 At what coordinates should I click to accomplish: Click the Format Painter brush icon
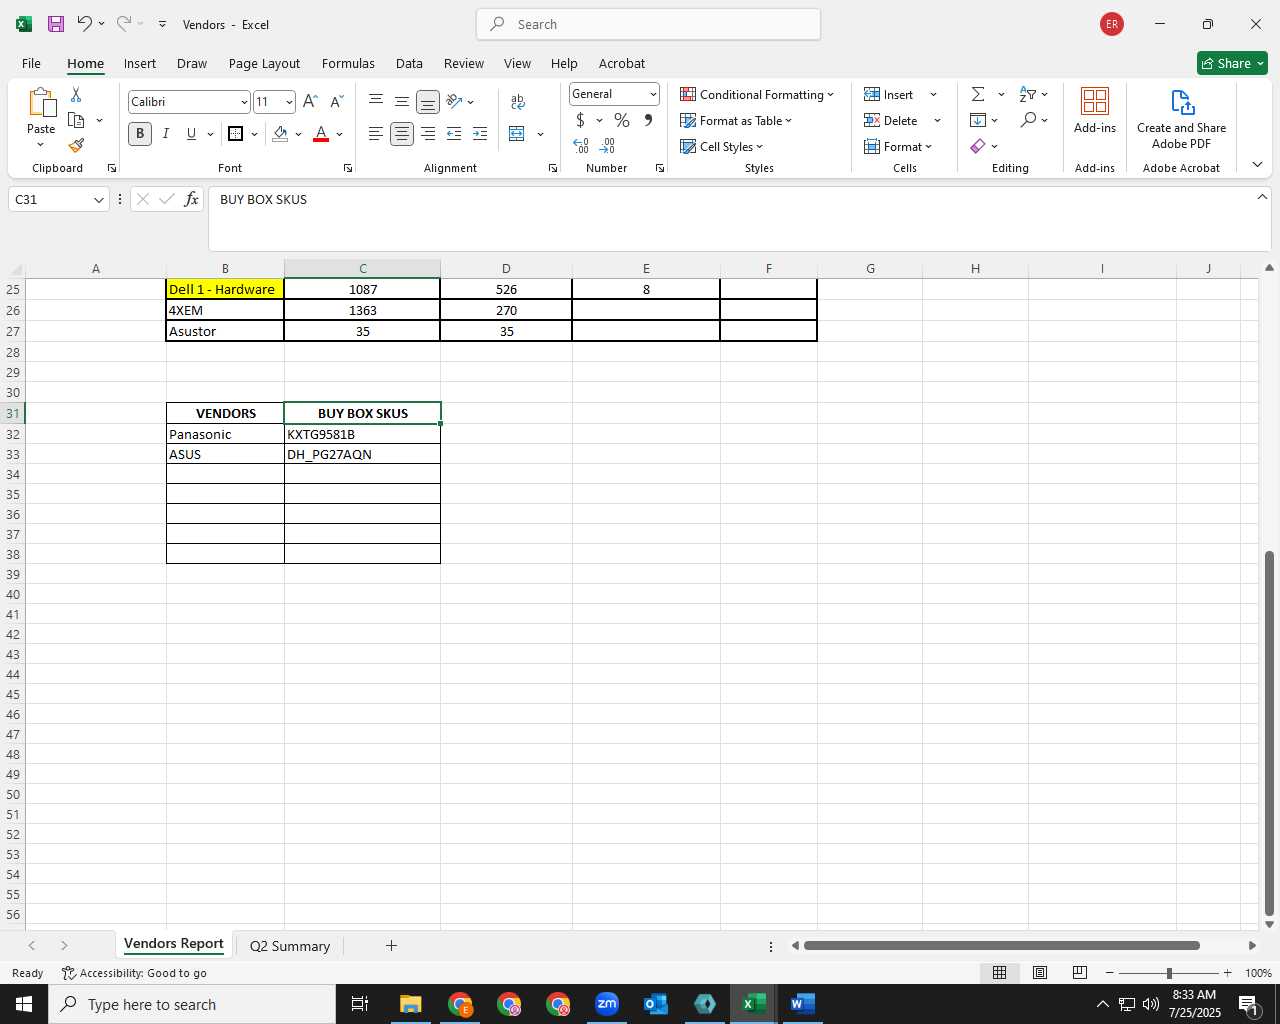(76, 146)
